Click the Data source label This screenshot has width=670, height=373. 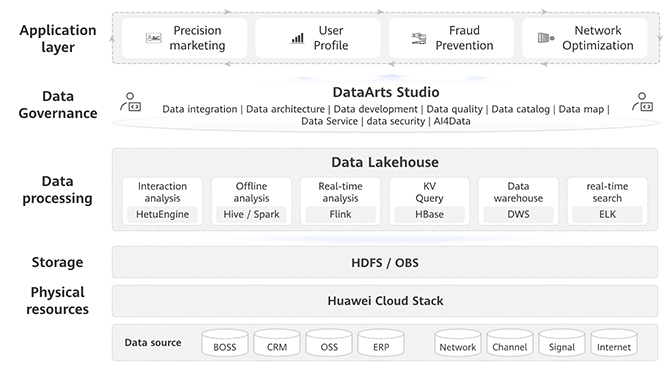coord(153,343)
